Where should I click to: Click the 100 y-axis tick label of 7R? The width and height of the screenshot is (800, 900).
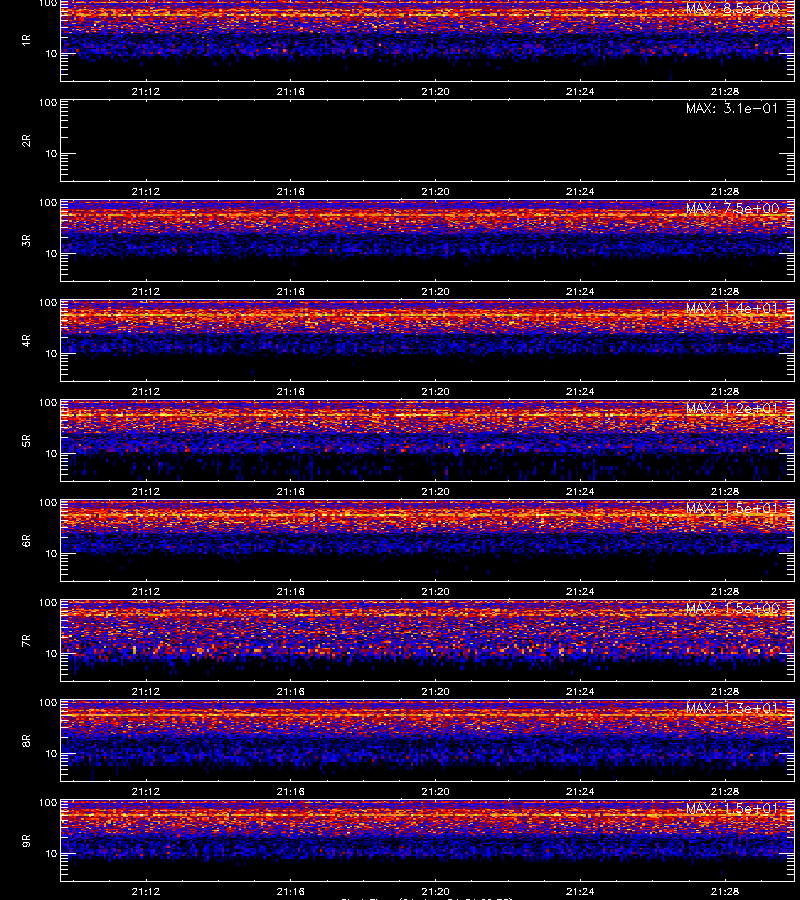(x=48, y=603)
